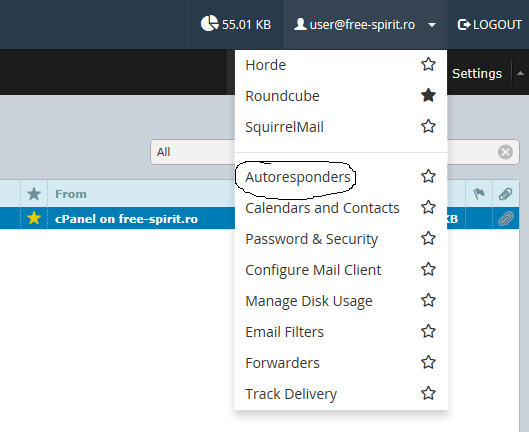Click the logout arrow icon
529x432 pixels.
[464, 25]
